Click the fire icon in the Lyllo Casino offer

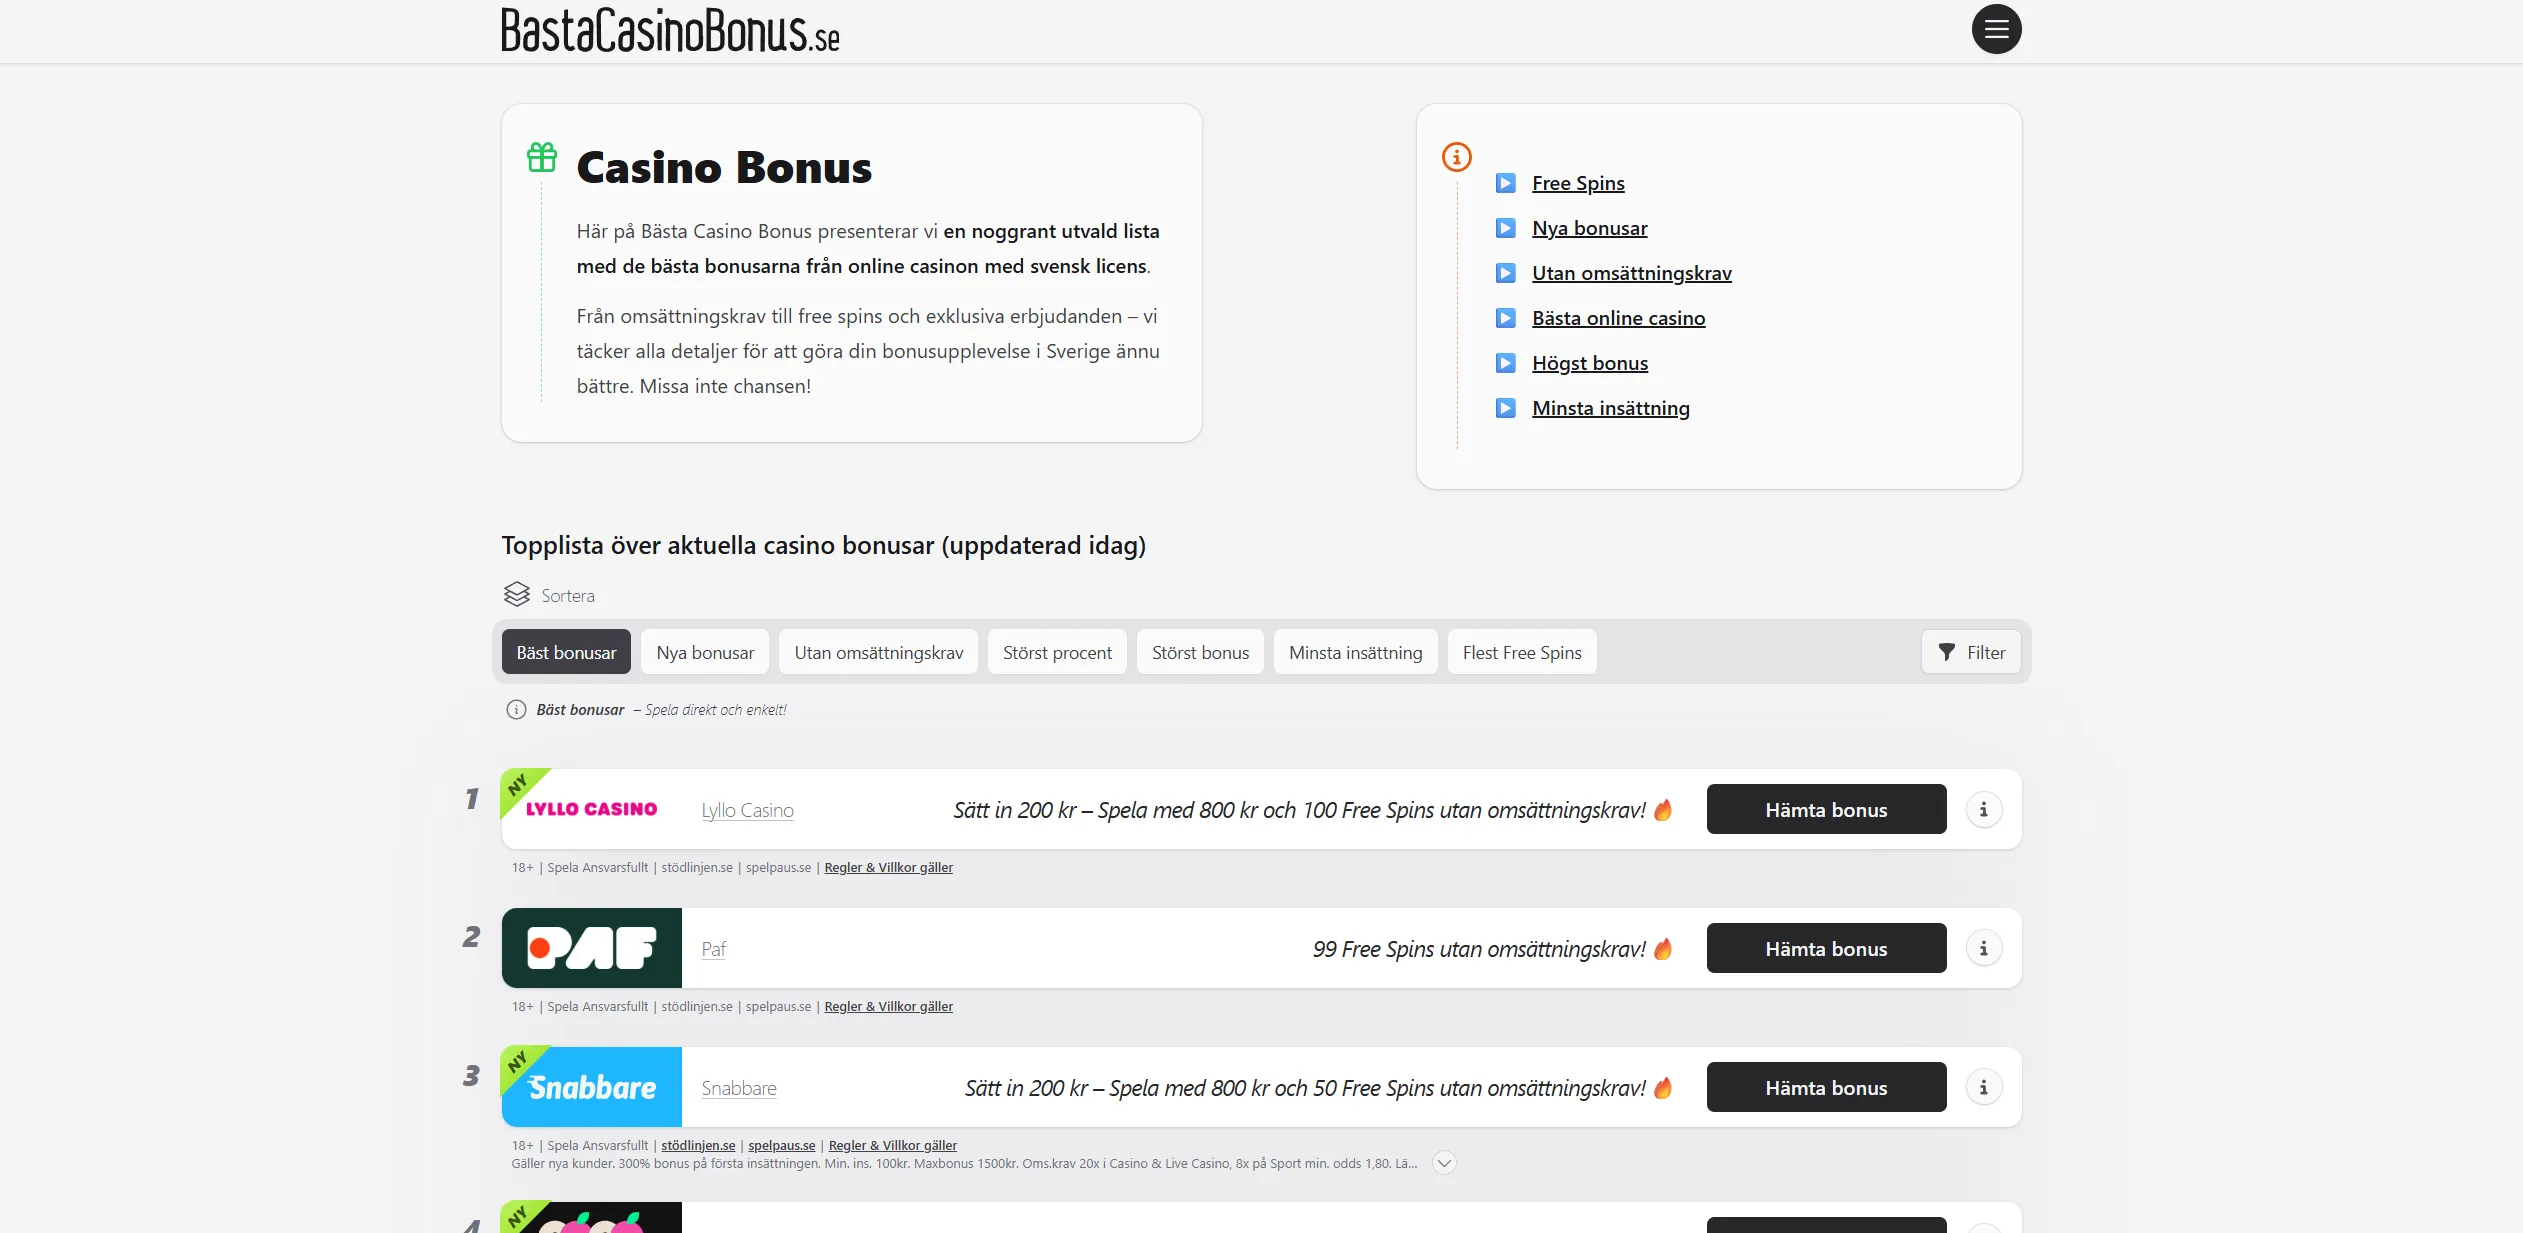1663,809
